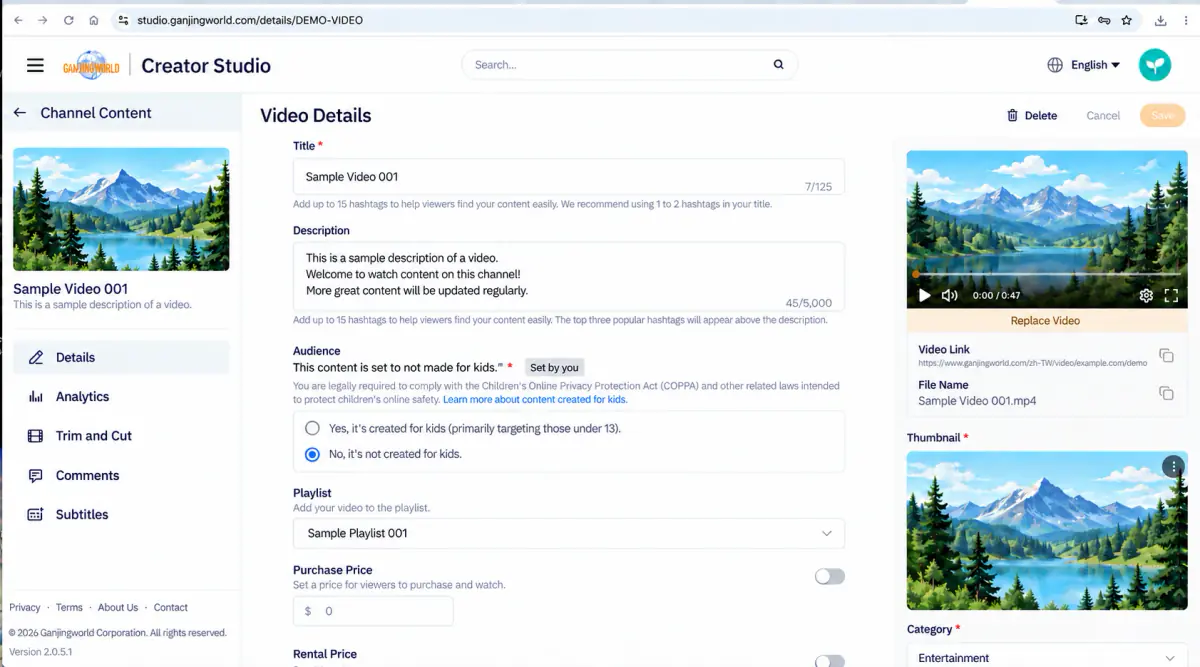Open the Terms footer link
1200x667 pixels.
coord(69,607)
